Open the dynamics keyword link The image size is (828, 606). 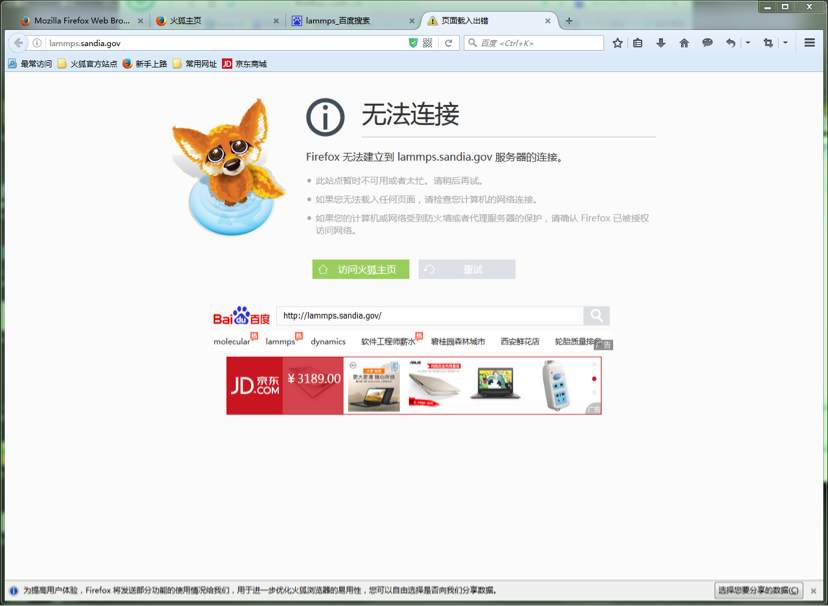pyautogui.click(x=328, y=342)
